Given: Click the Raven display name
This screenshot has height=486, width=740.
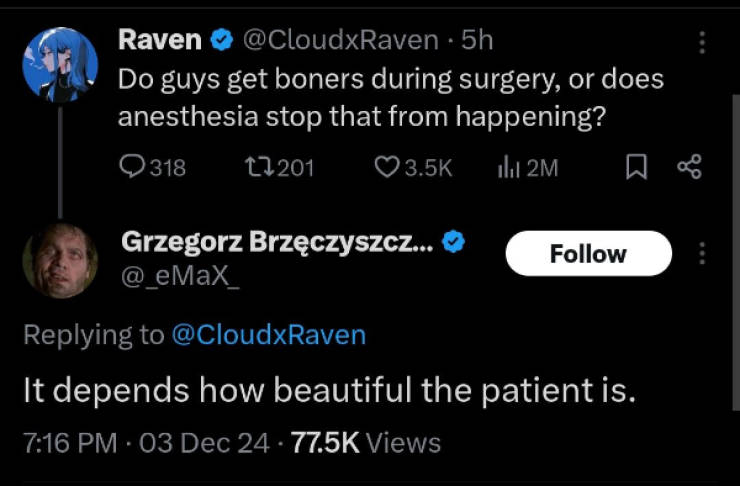Looking at the screenshot, I should (x=161, y=40).
